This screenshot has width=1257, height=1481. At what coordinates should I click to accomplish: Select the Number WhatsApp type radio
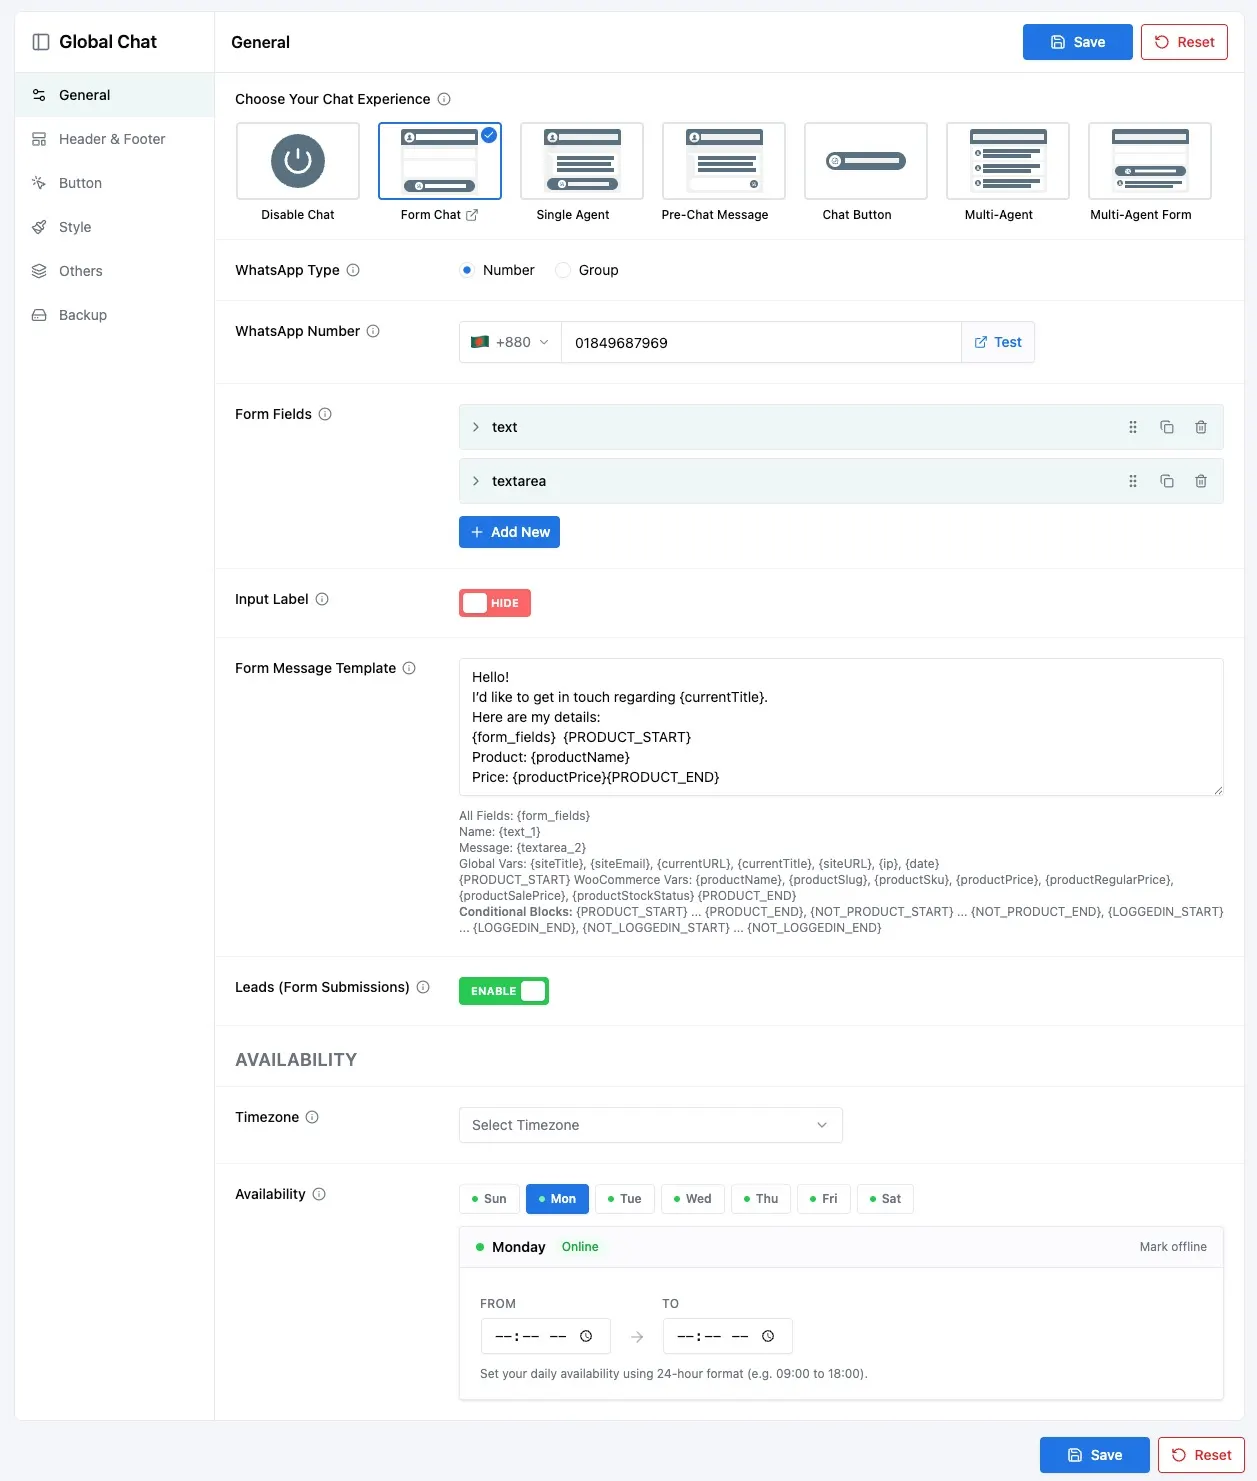pos(467,270)
